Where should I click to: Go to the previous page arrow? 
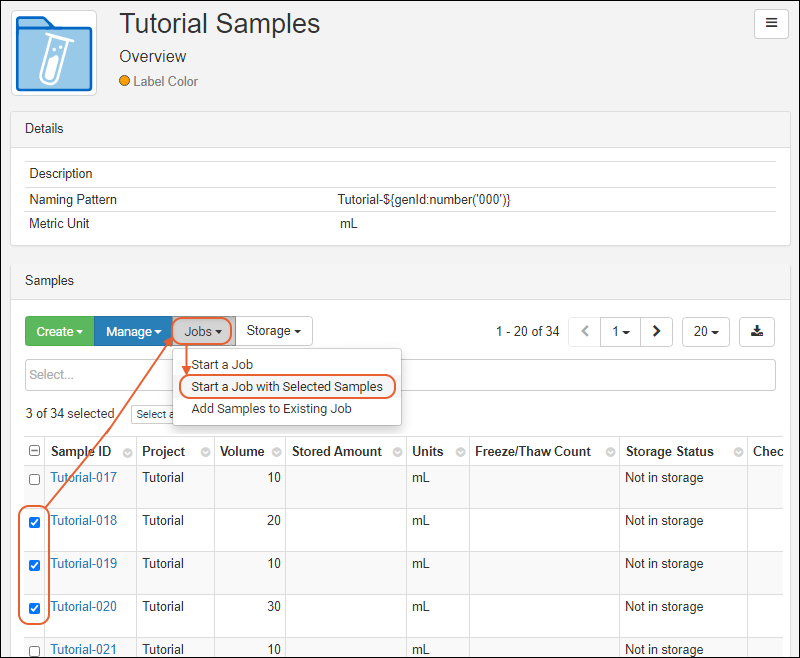coord(585,331)
